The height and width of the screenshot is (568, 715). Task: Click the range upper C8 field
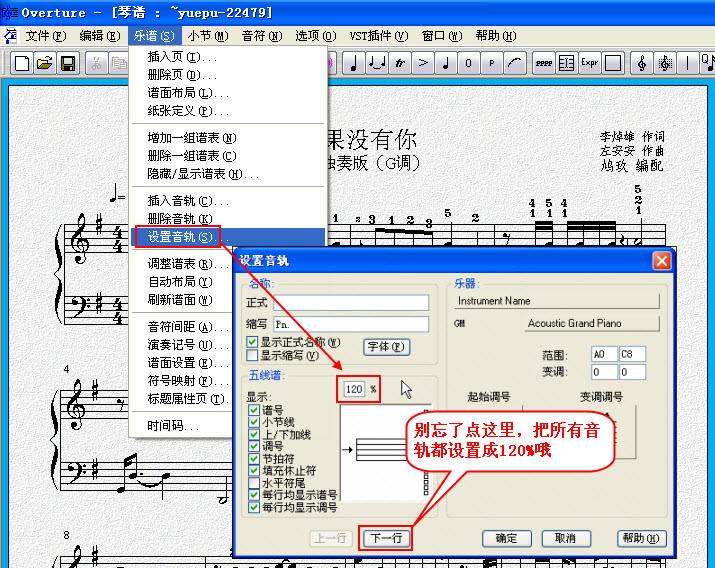(632, 354)
